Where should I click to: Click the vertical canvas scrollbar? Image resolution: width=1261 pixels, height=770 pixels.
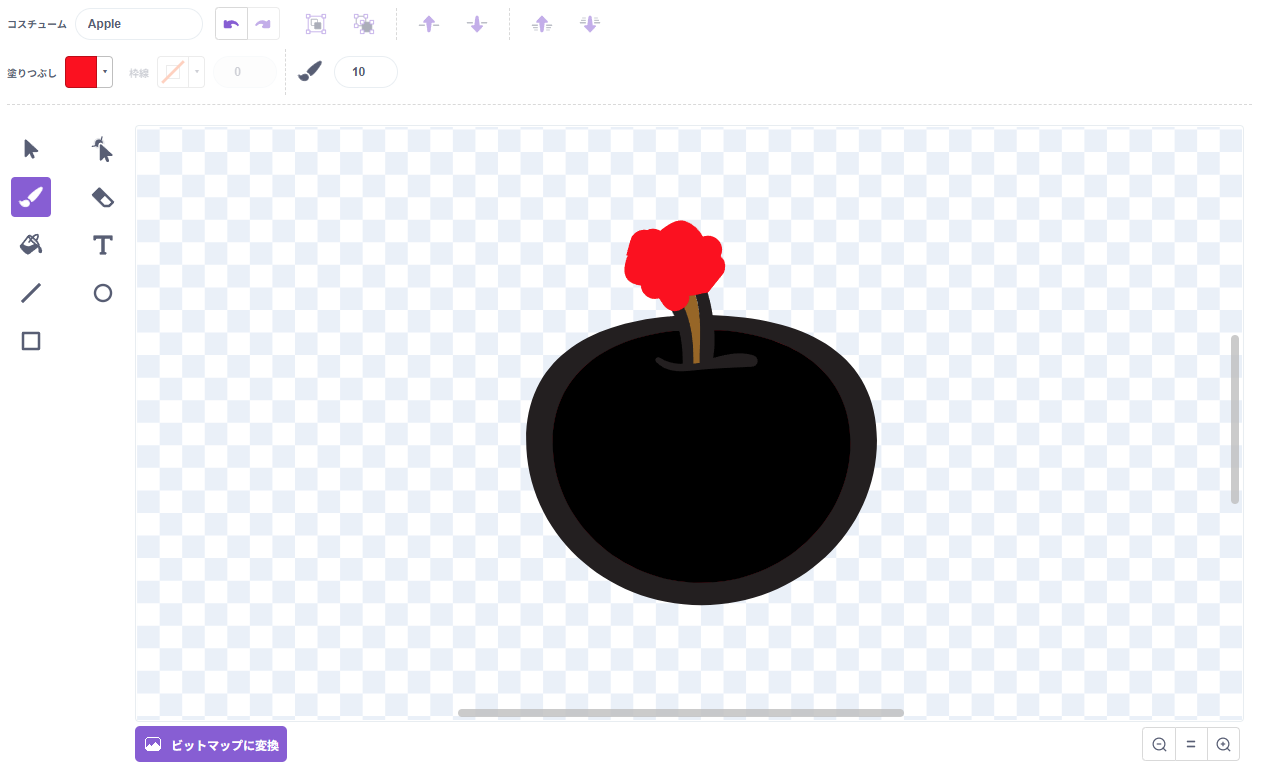click(x=1235, y=419)
